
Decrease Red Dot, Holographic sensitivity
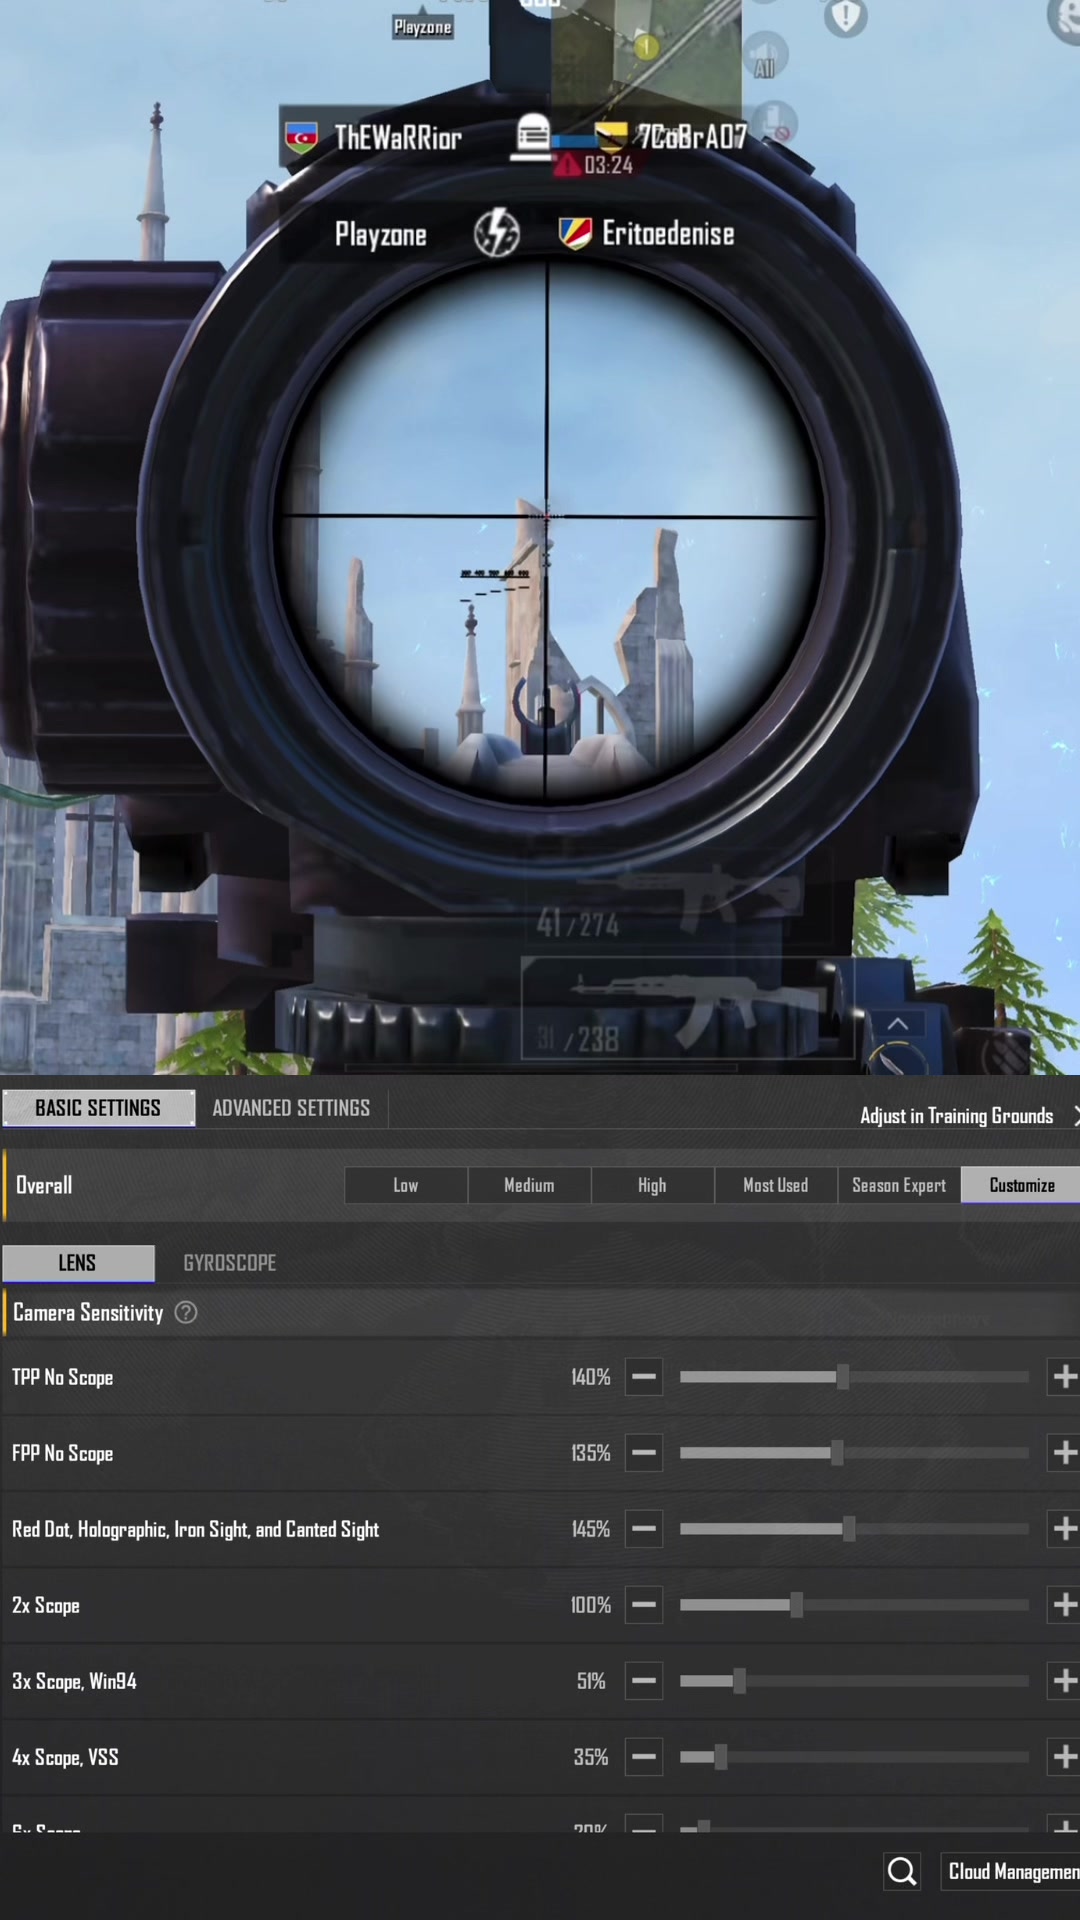coord(644,1529)
